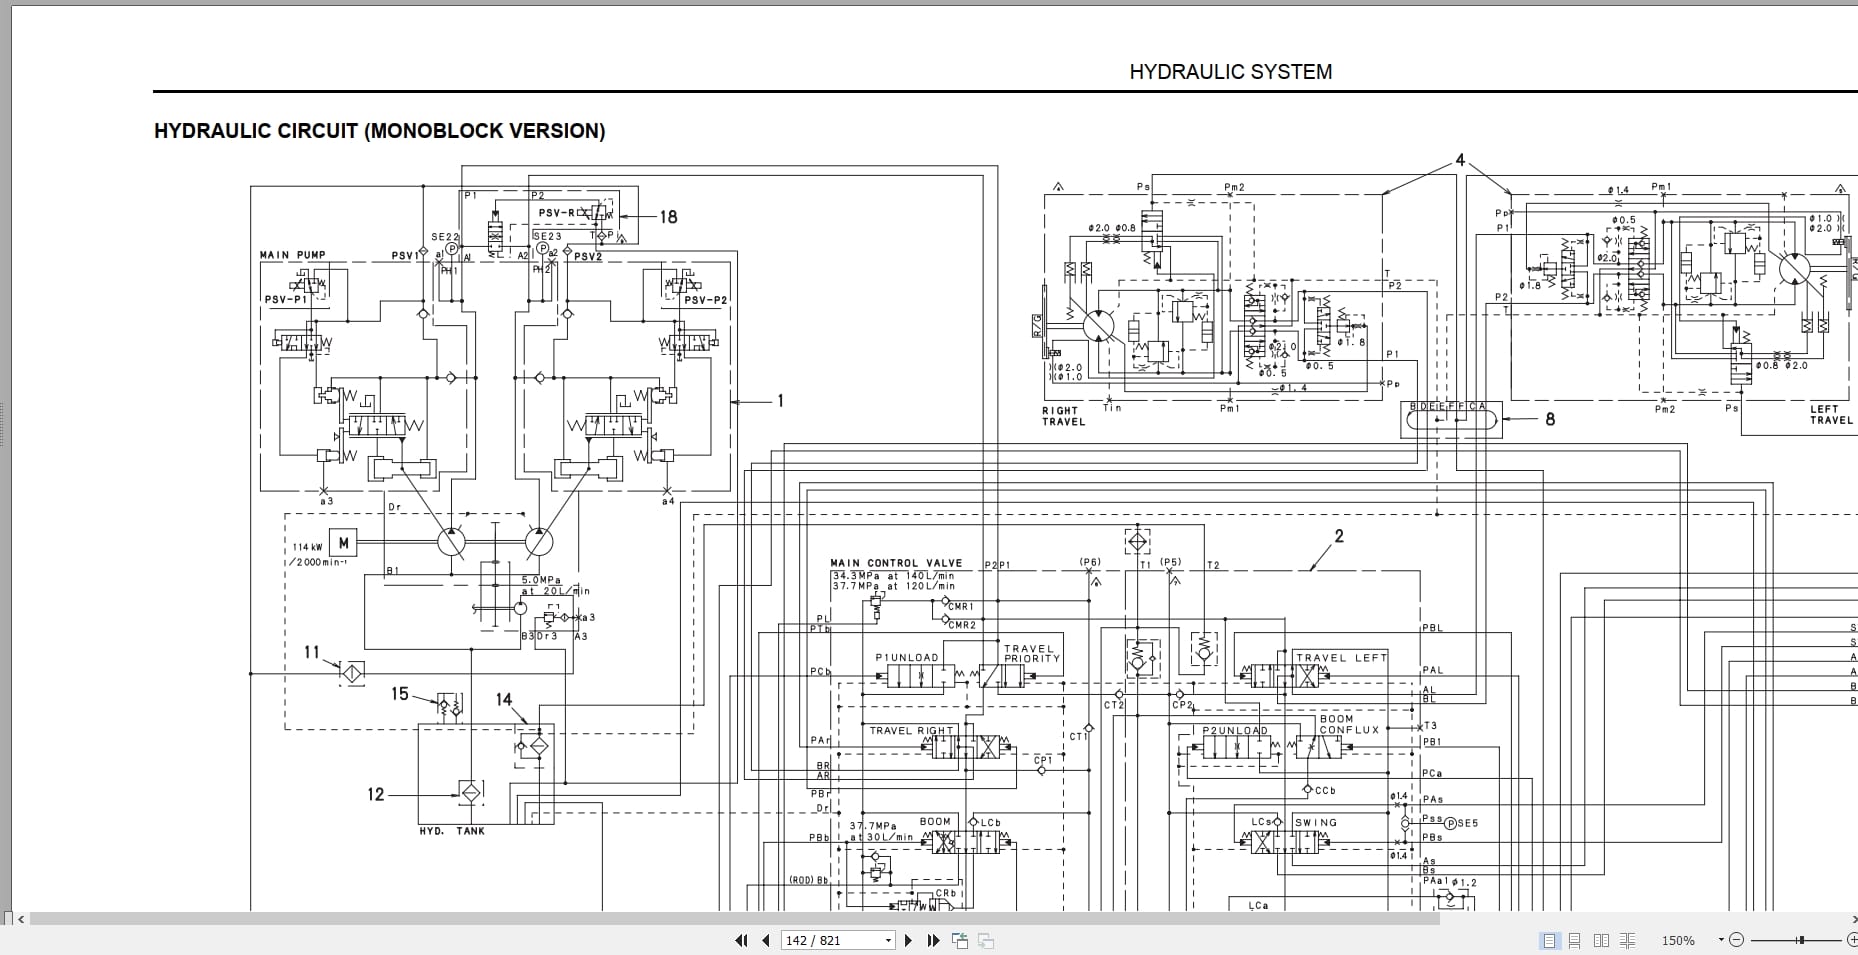Click the HYD. TANK label

pos(452,831)
